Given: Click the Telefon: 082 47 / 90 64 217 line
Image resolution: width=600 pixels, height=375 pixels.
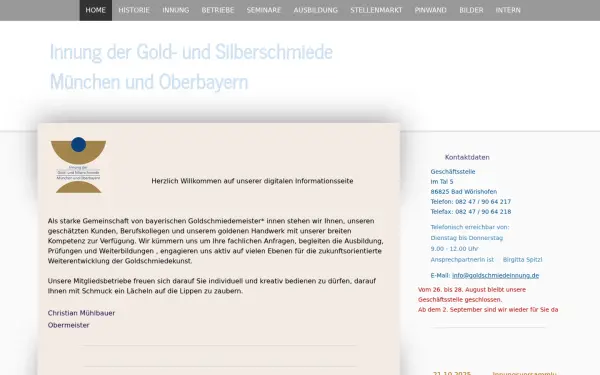Looking at the screenshot, I should point(471,202).
